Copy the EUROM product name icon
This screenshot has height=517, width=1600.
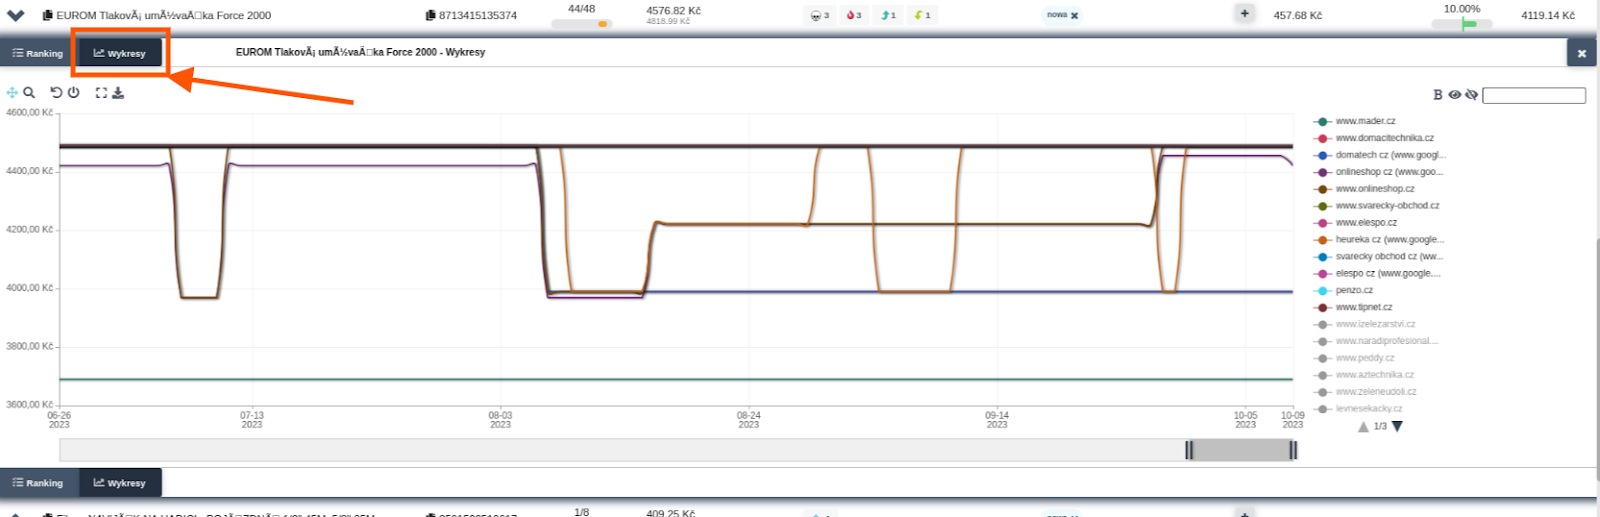pyautogui.click(x=47, y=15)
